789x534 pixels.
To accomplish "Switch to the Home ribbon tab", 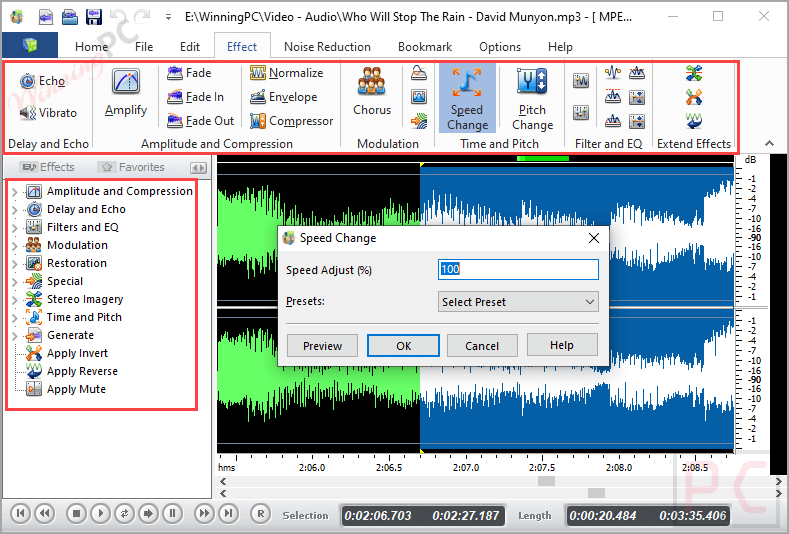I will [91, 46].
